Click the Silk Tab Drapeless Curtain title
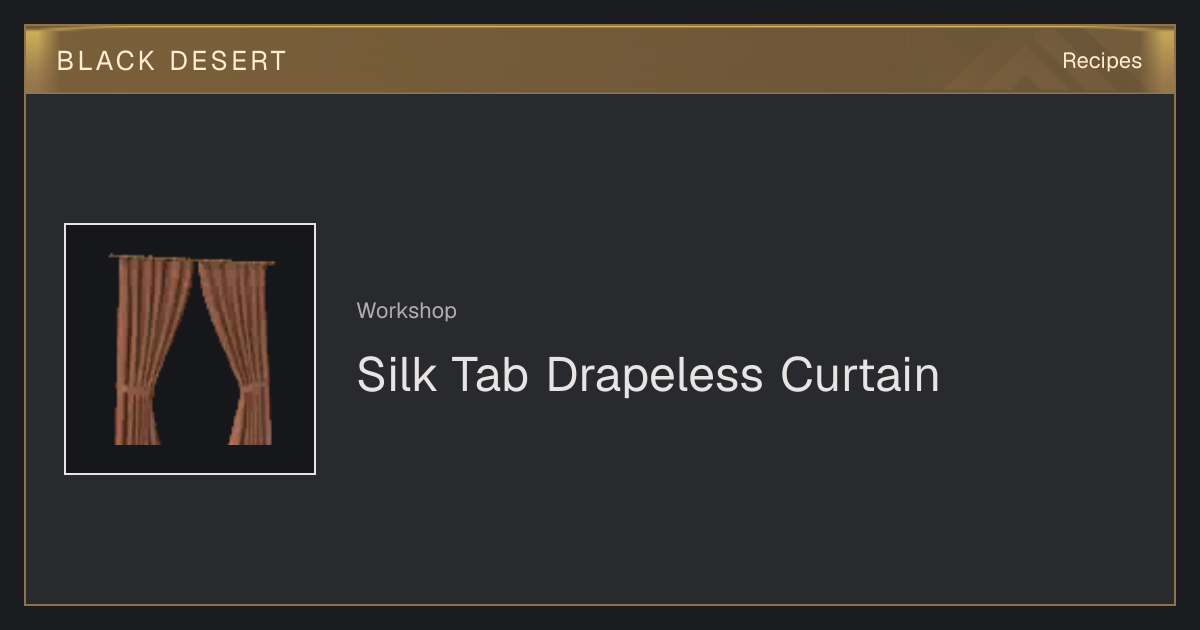The width and height of the screenshot is (1200, 630). pos(648,375)
